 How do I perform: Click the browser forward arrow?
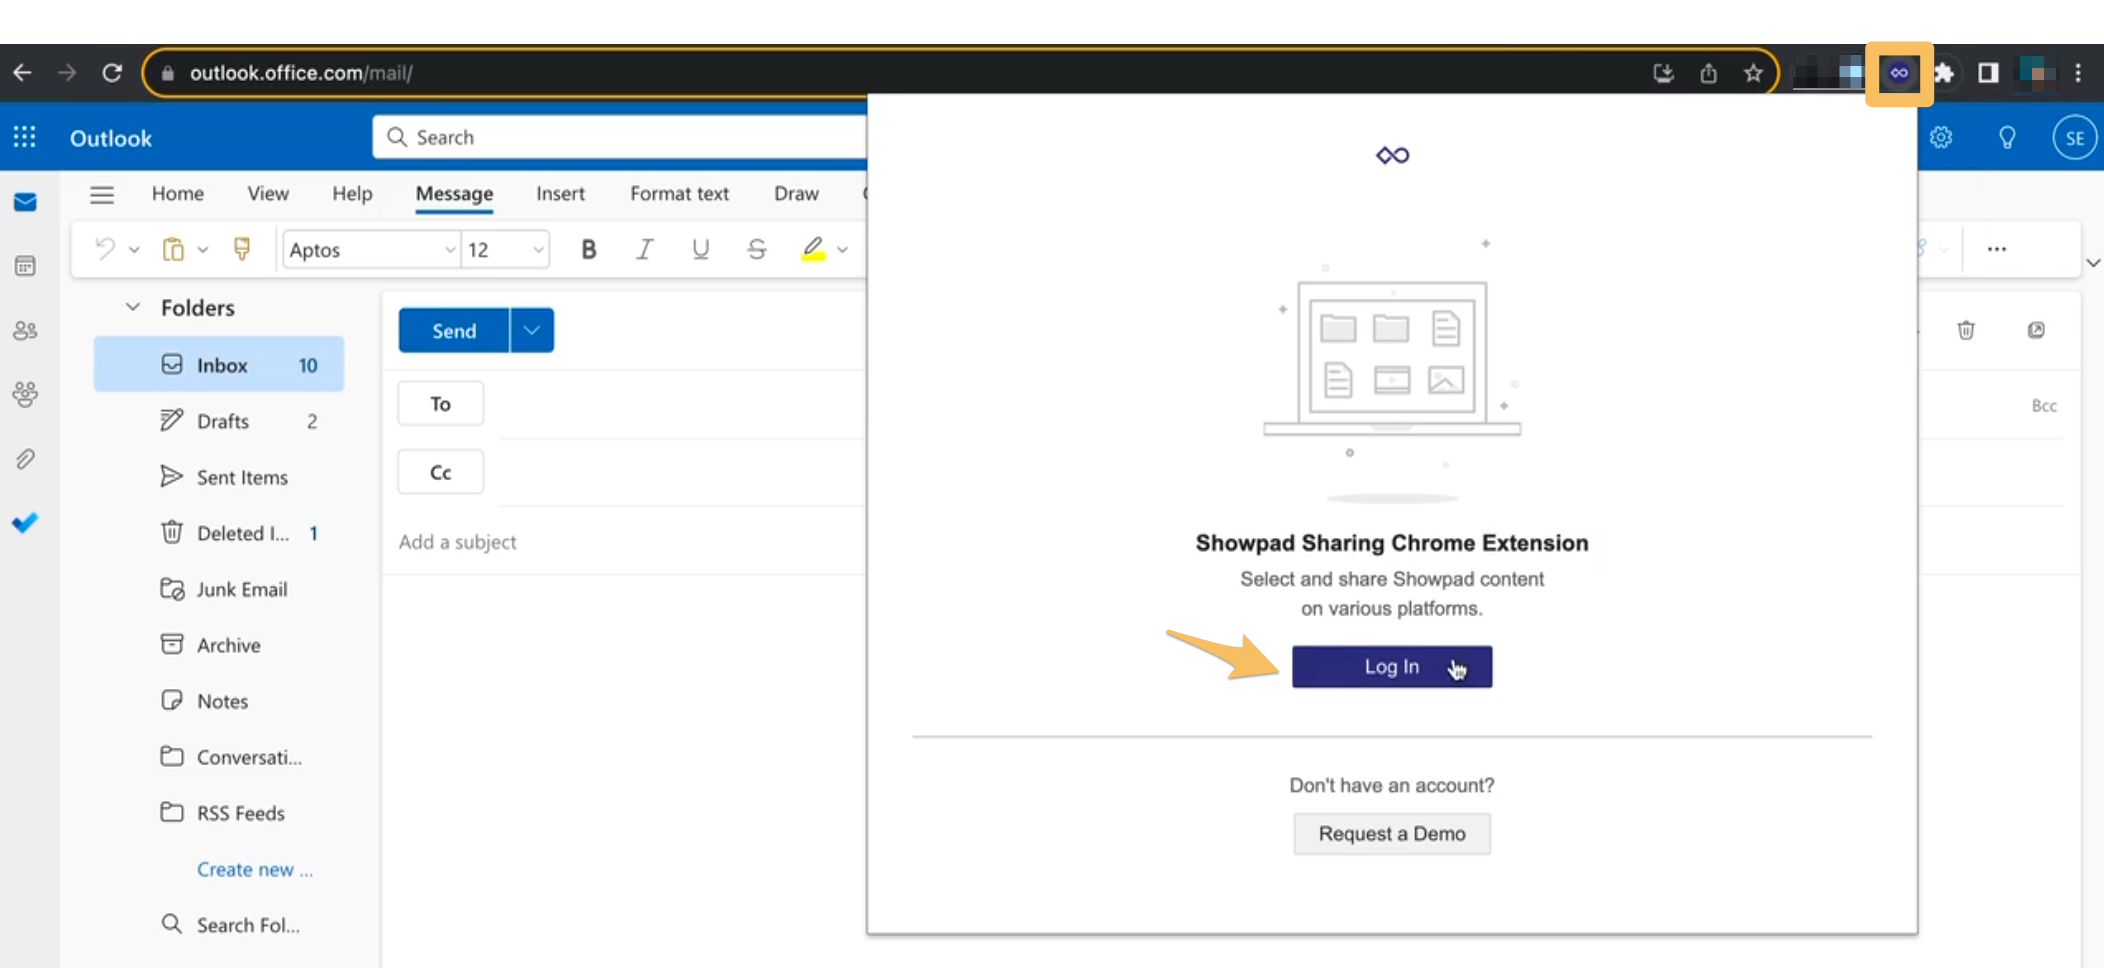click(67, 73)
